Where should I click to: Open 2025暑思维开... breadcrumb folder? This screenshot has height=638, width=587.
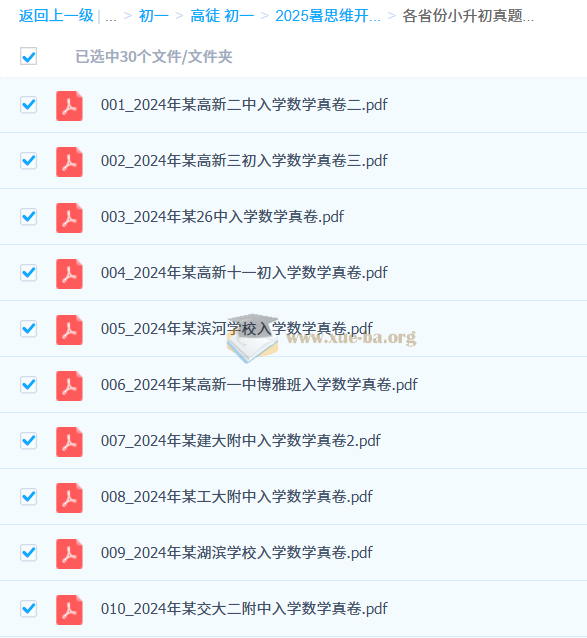pos(328,16)
